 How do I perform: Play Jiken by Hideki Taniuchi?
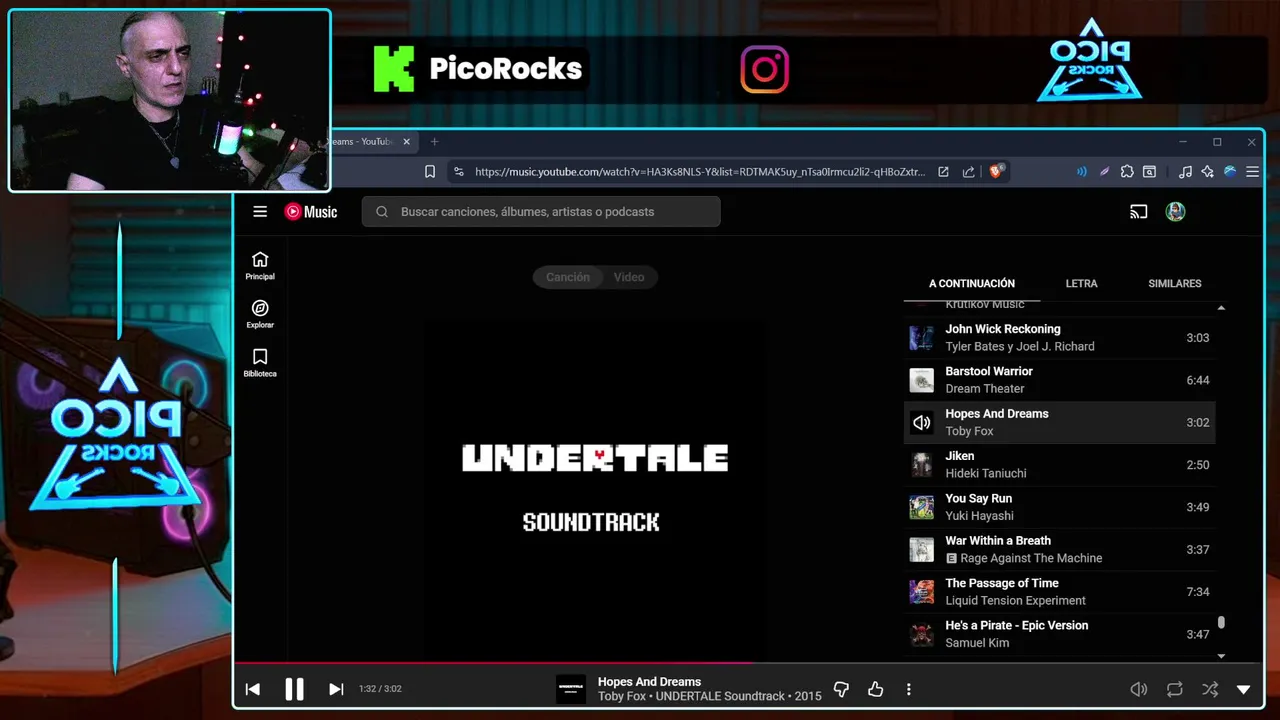1059,465
